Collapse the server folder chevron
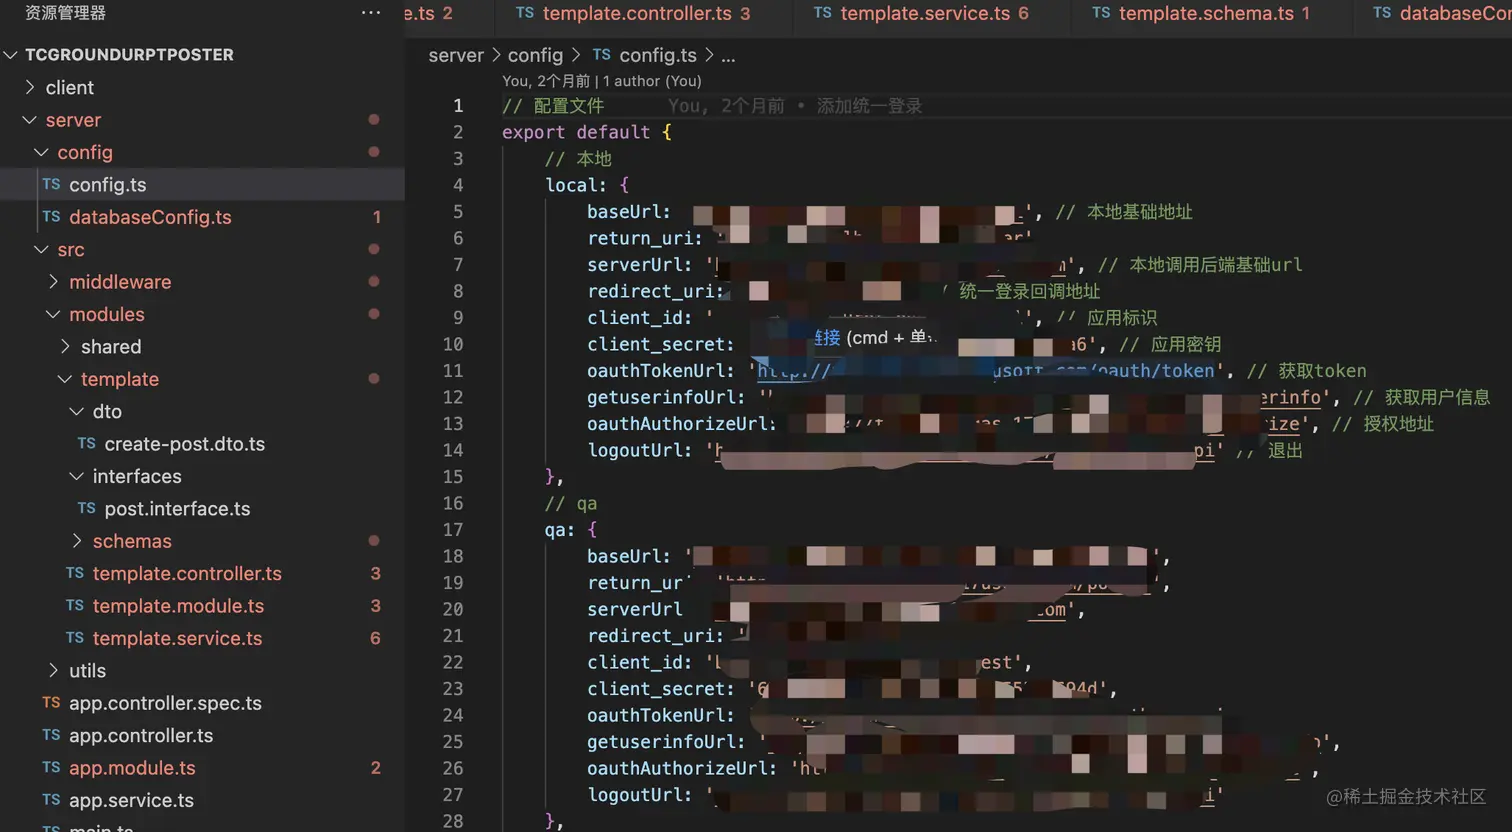 click(x=30, y=120)
